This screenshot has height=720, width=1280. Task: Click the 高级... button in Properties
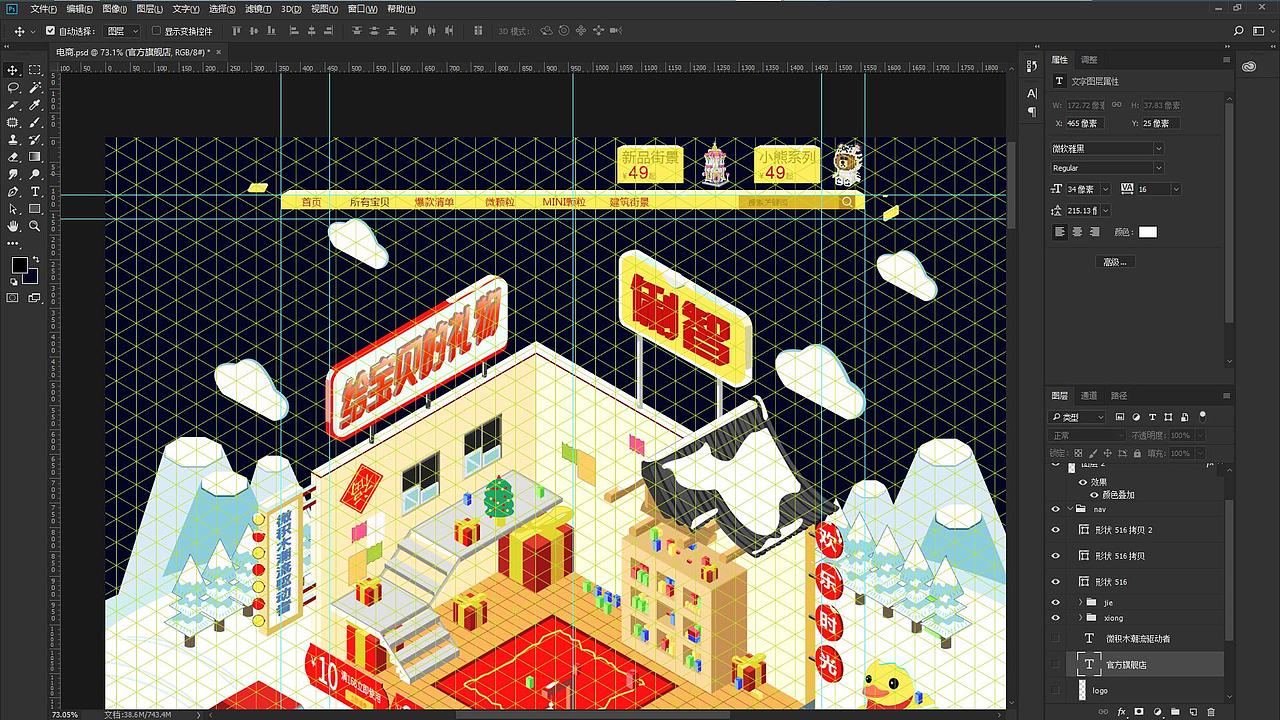coord(1114,262)
